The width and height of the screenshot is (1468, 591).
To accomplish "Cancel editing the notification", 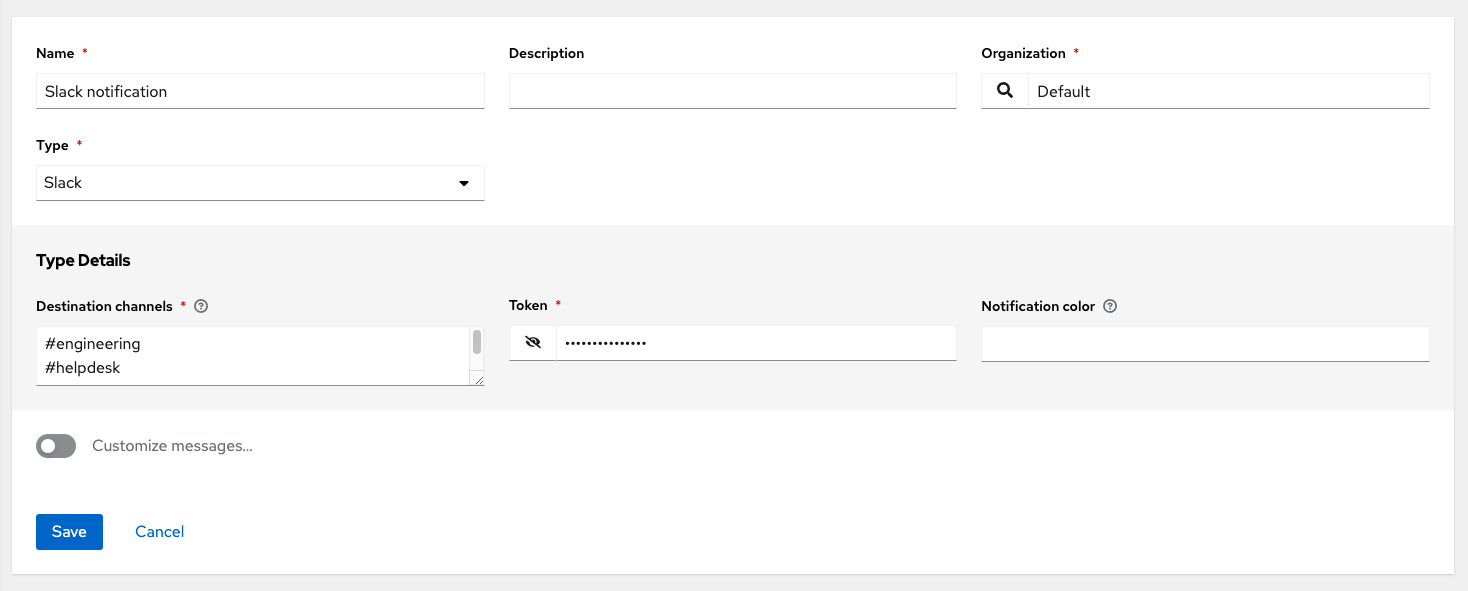I will (x=158, y=531).
